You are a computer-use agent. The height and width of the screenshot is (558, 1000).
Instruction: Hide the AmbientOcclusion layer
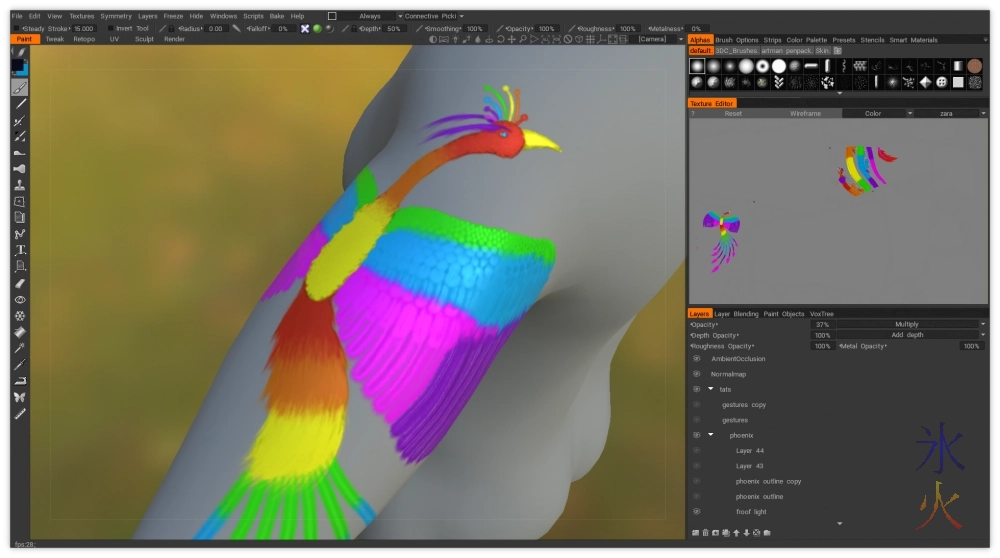(x=696, y=359)
